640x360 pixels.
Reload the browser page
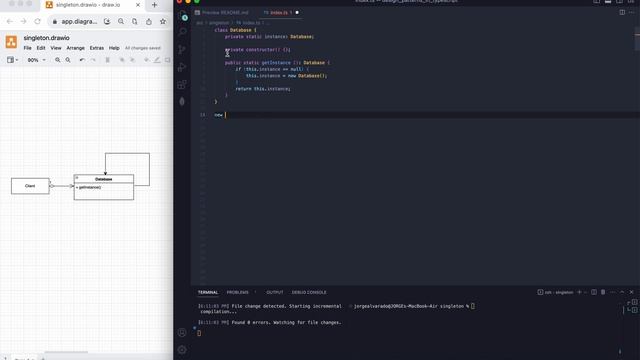(38, 21)
